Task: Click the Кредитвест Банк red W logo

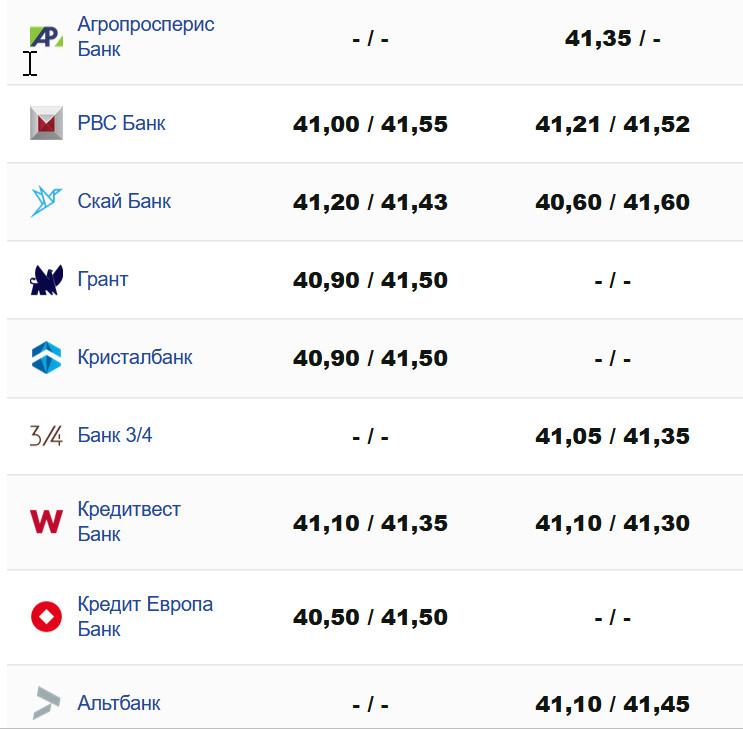Action: point(46,522)
